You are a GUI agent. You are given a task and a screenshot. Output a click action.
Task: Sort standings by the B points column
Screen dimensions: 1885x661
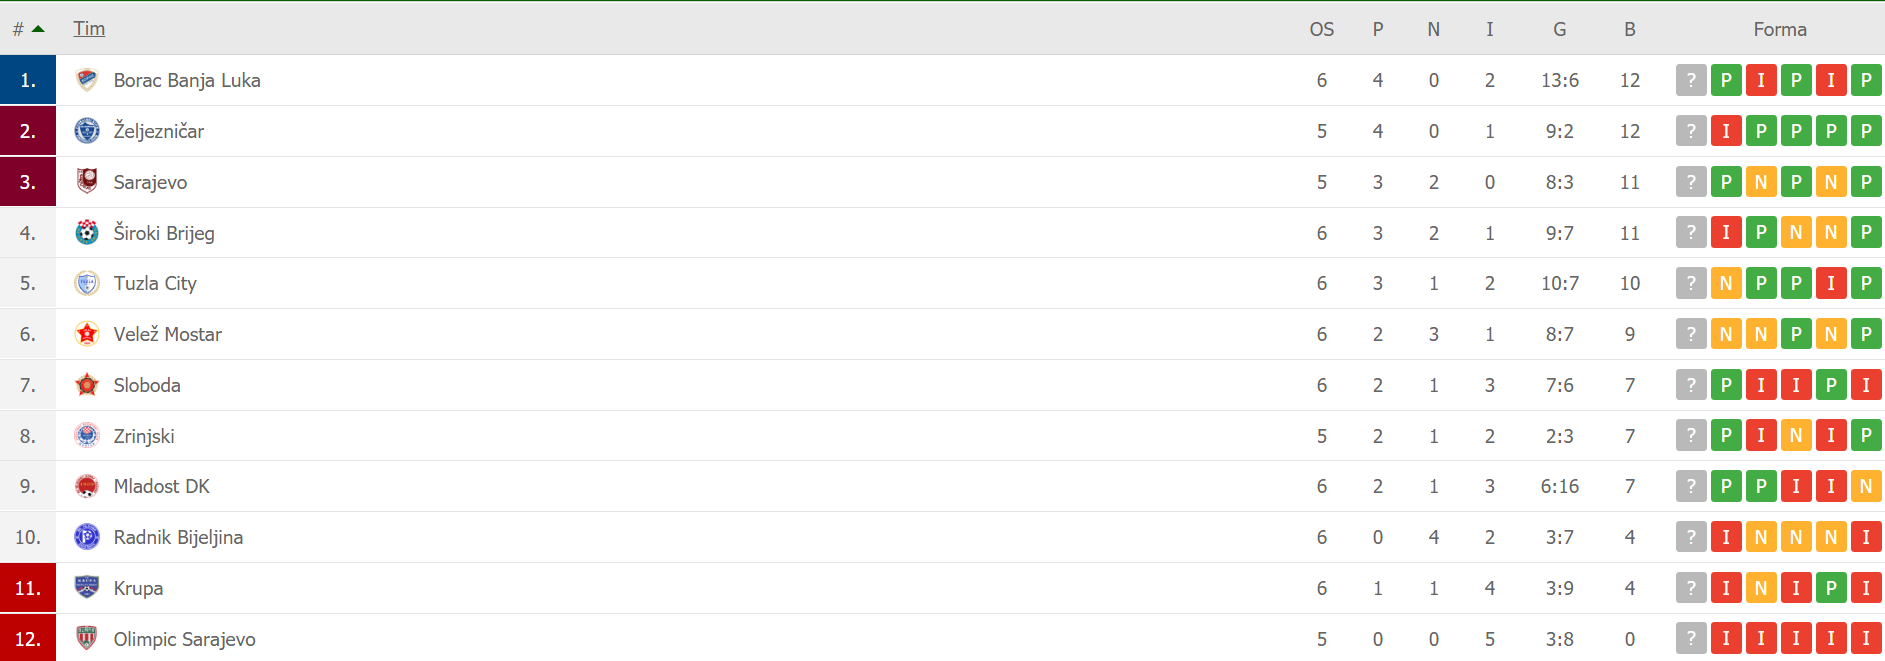pyautogui.click(x=1630, y=29)
